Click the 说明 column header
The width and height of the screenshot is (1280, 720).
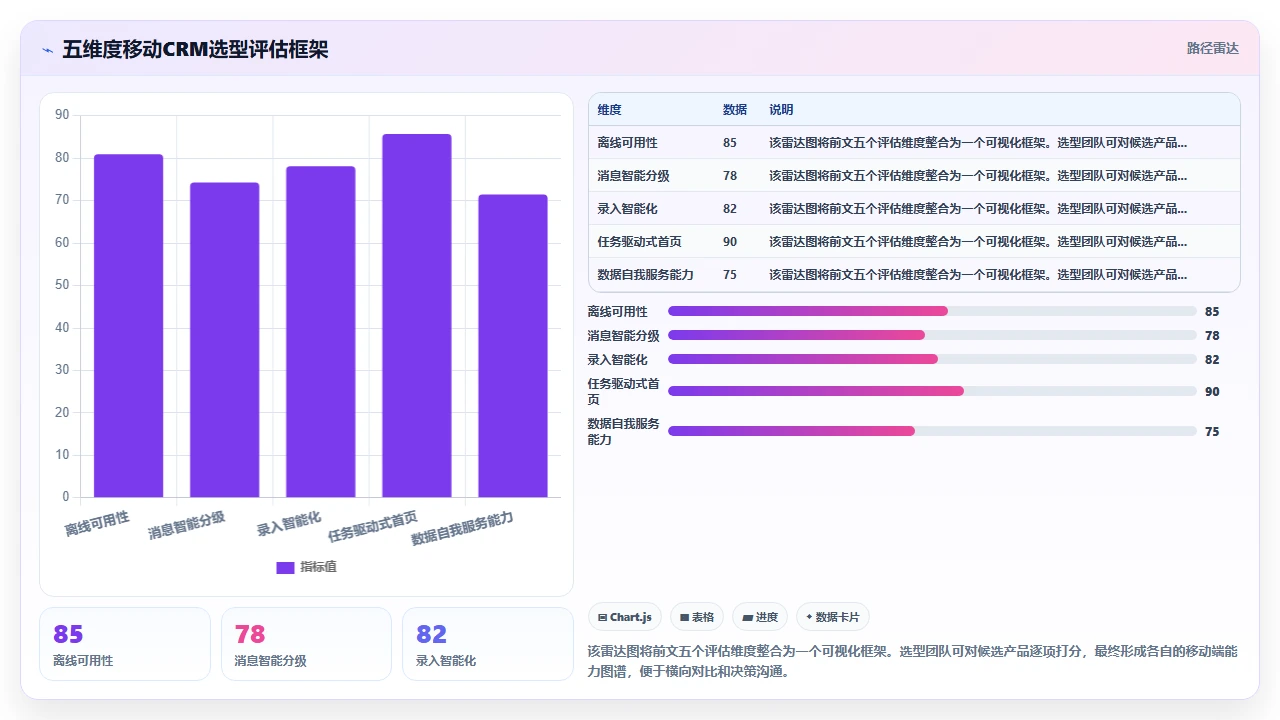coord(781,110)
